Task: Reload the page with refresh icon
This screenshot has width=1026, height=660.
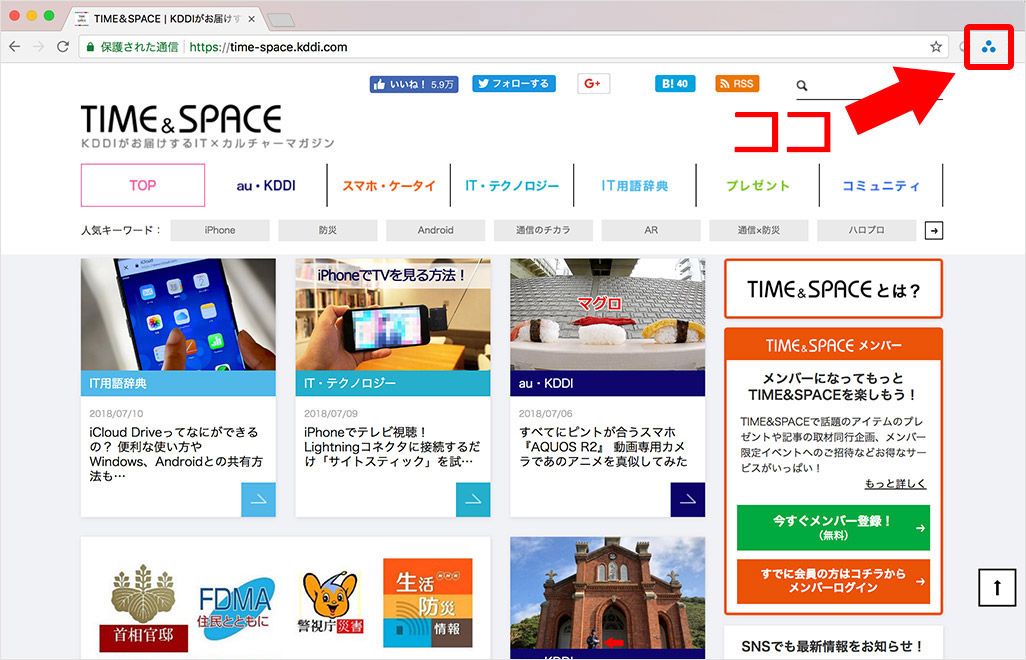Action: click(x=63, y=46)
